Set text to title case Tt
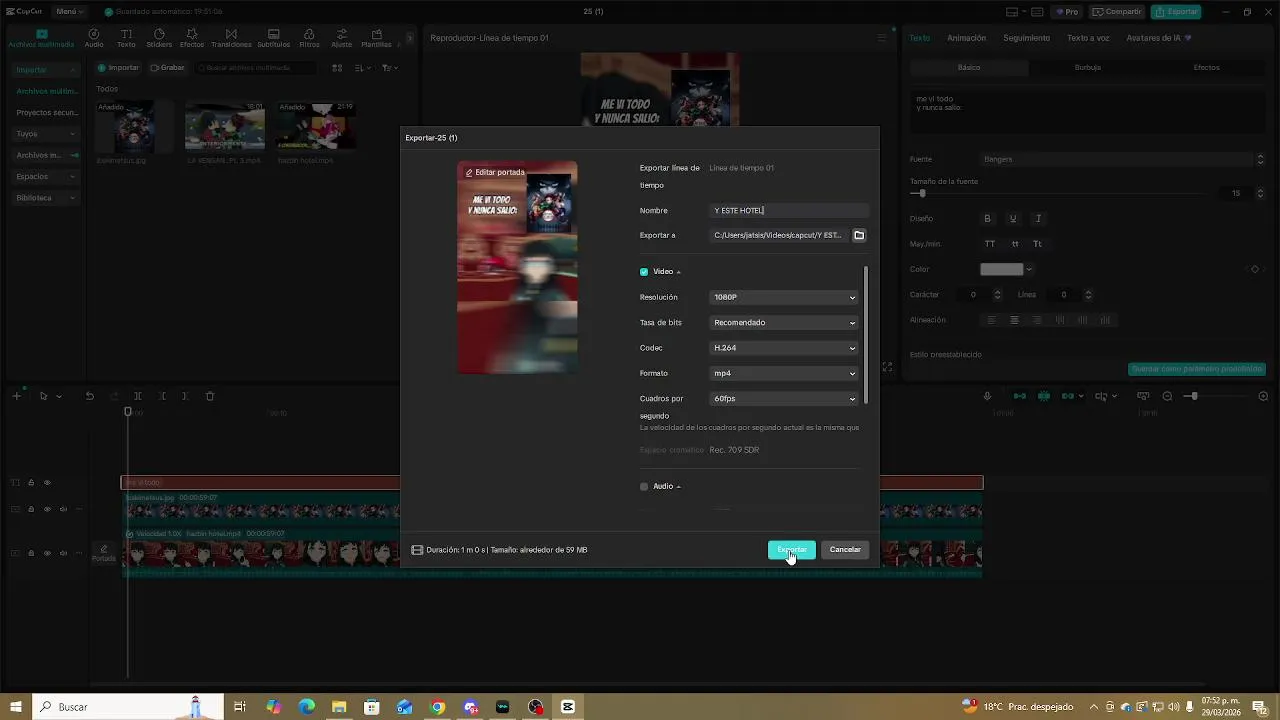This screenshot has height=720, width=1280. (x=1037, y=244)
